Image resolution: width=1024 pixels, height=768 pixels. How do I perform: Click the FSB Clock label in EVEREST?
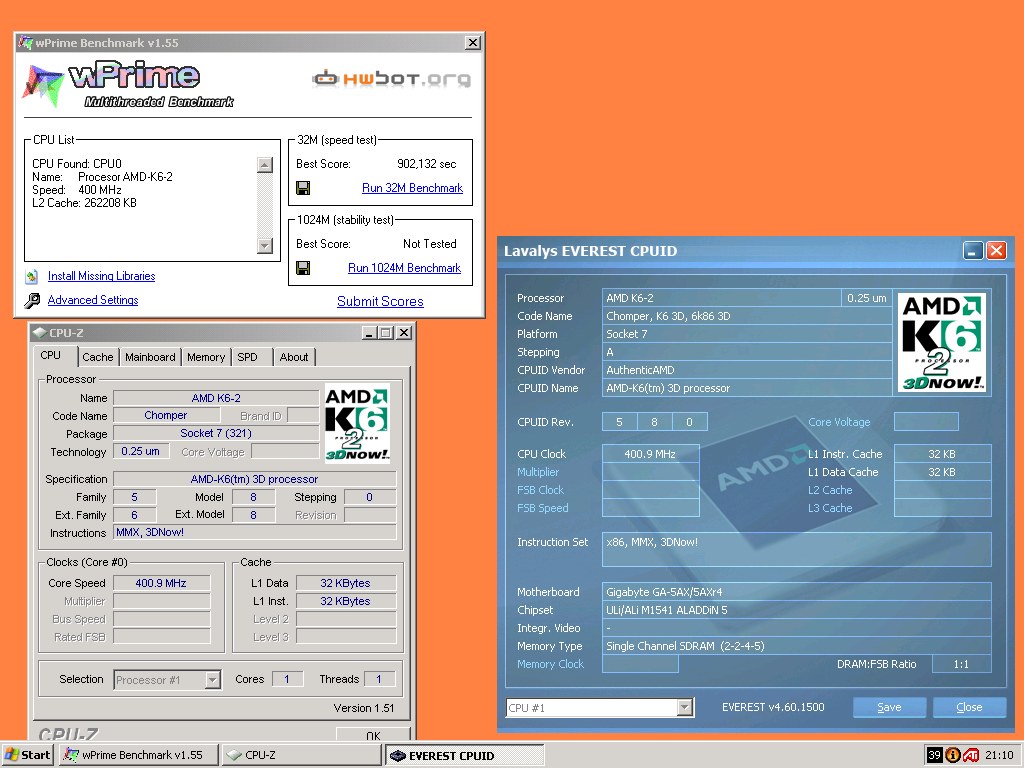tap(540, 490)
